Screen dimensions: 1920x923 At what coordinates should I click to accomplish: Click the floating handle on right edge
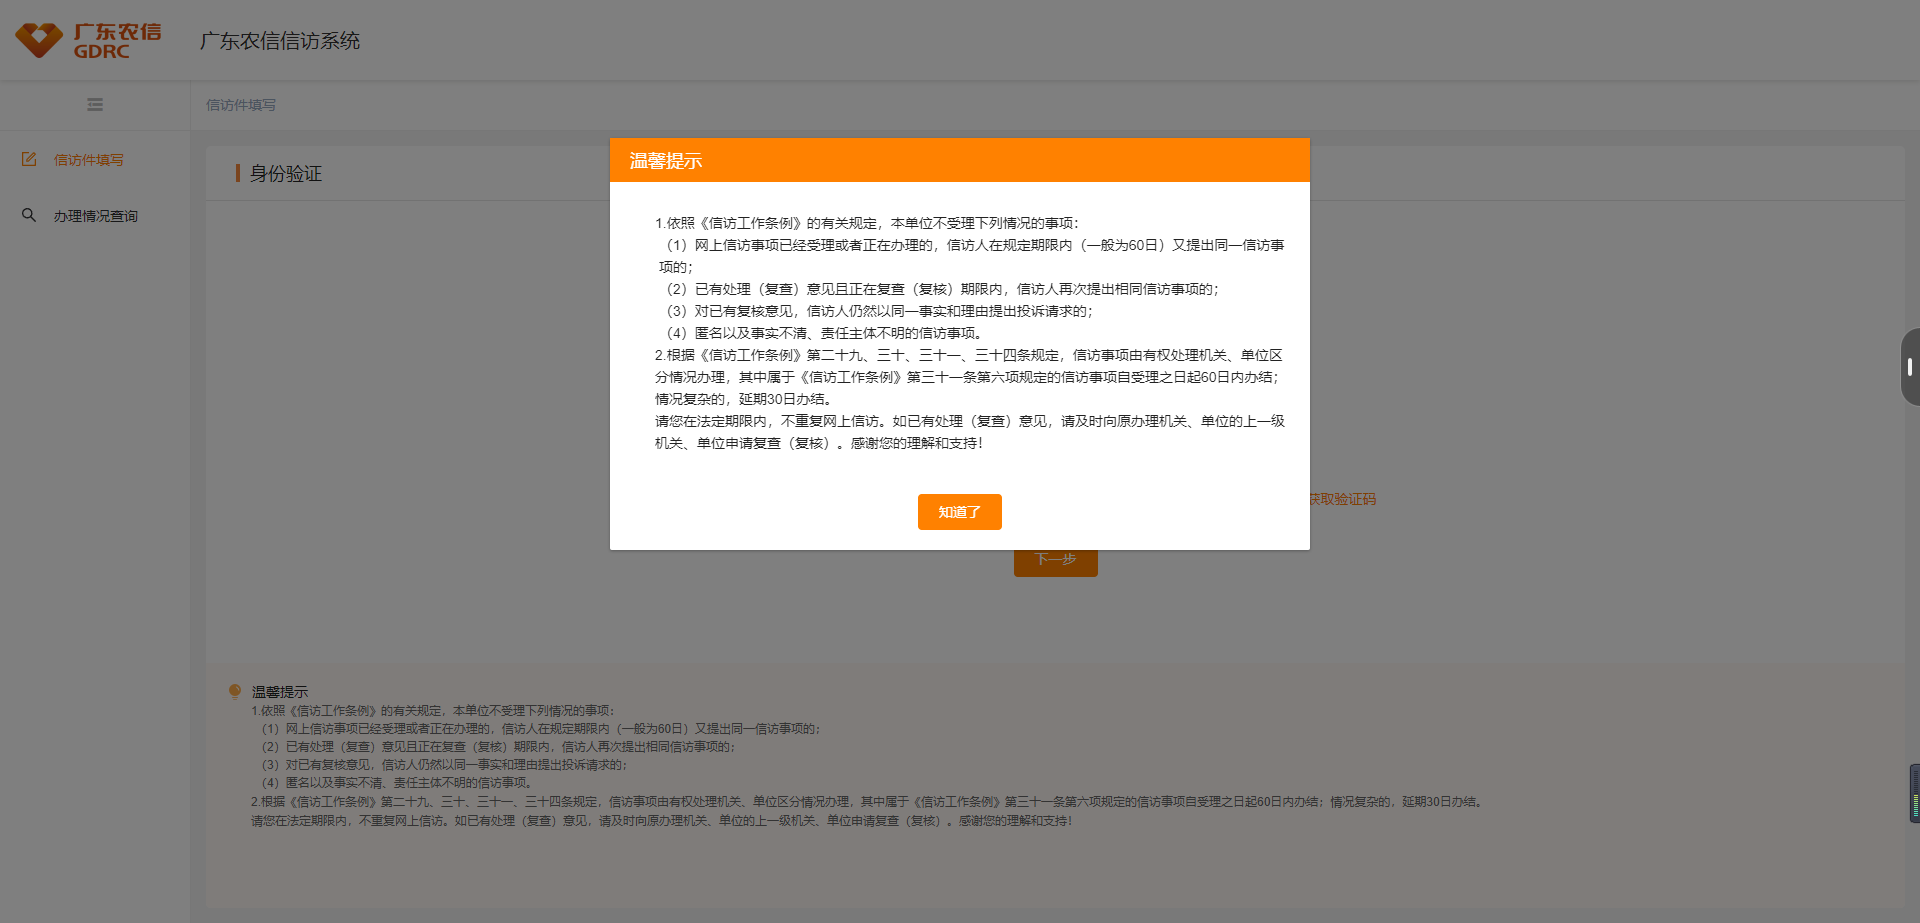point(1910,367)
